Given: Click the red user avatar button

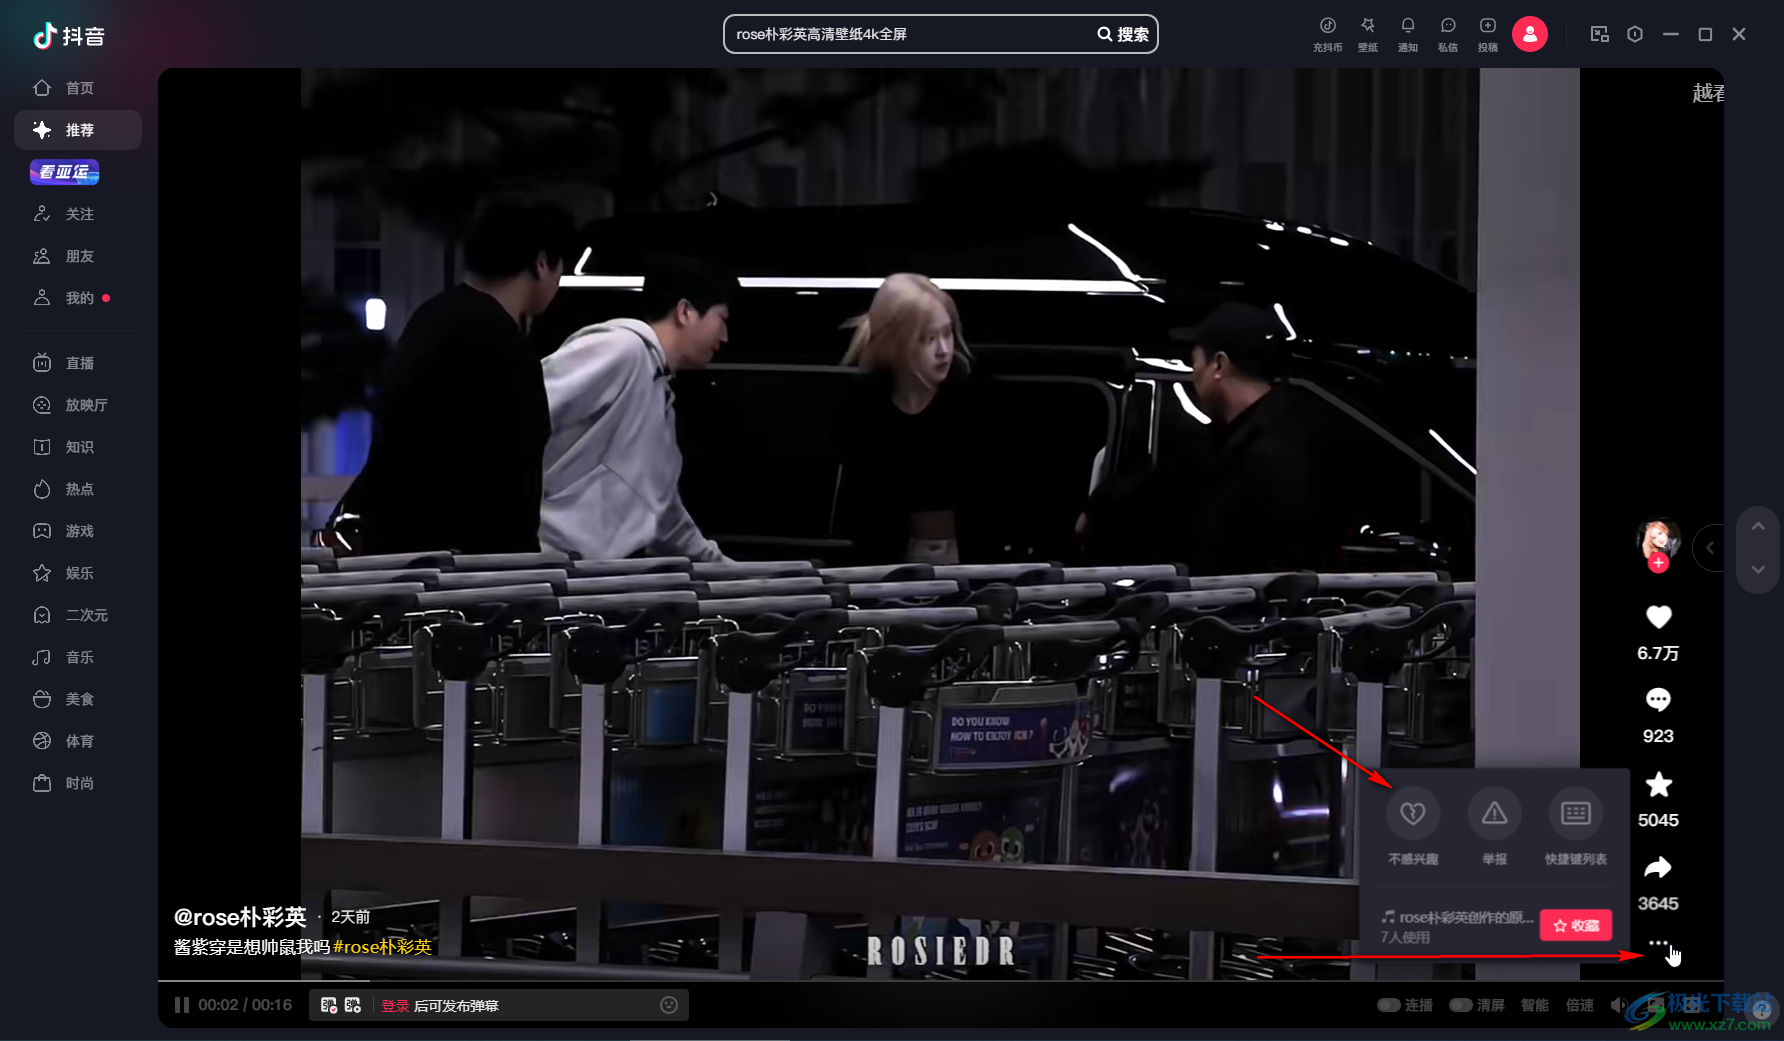Looking at the screenshot, I should click(x=1530, y=34).
